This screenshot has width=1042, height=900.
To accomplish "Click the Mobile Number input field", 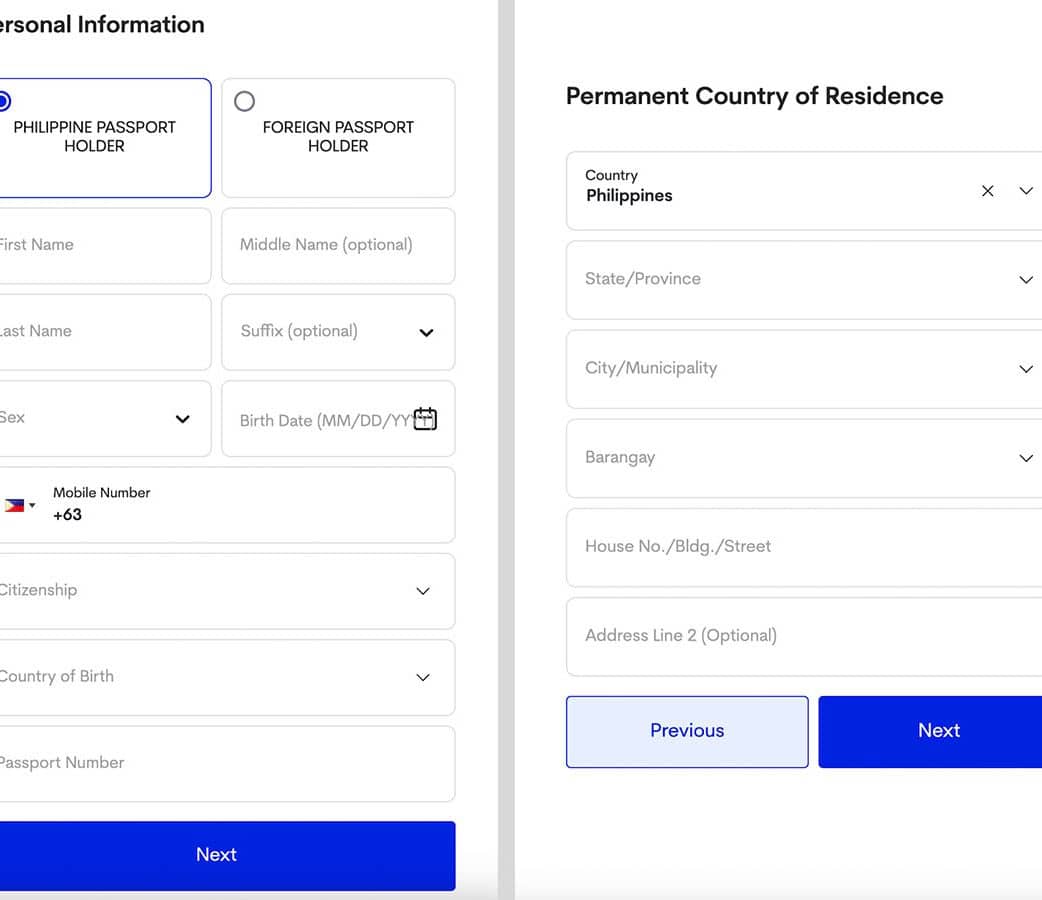I will [250, 515].
